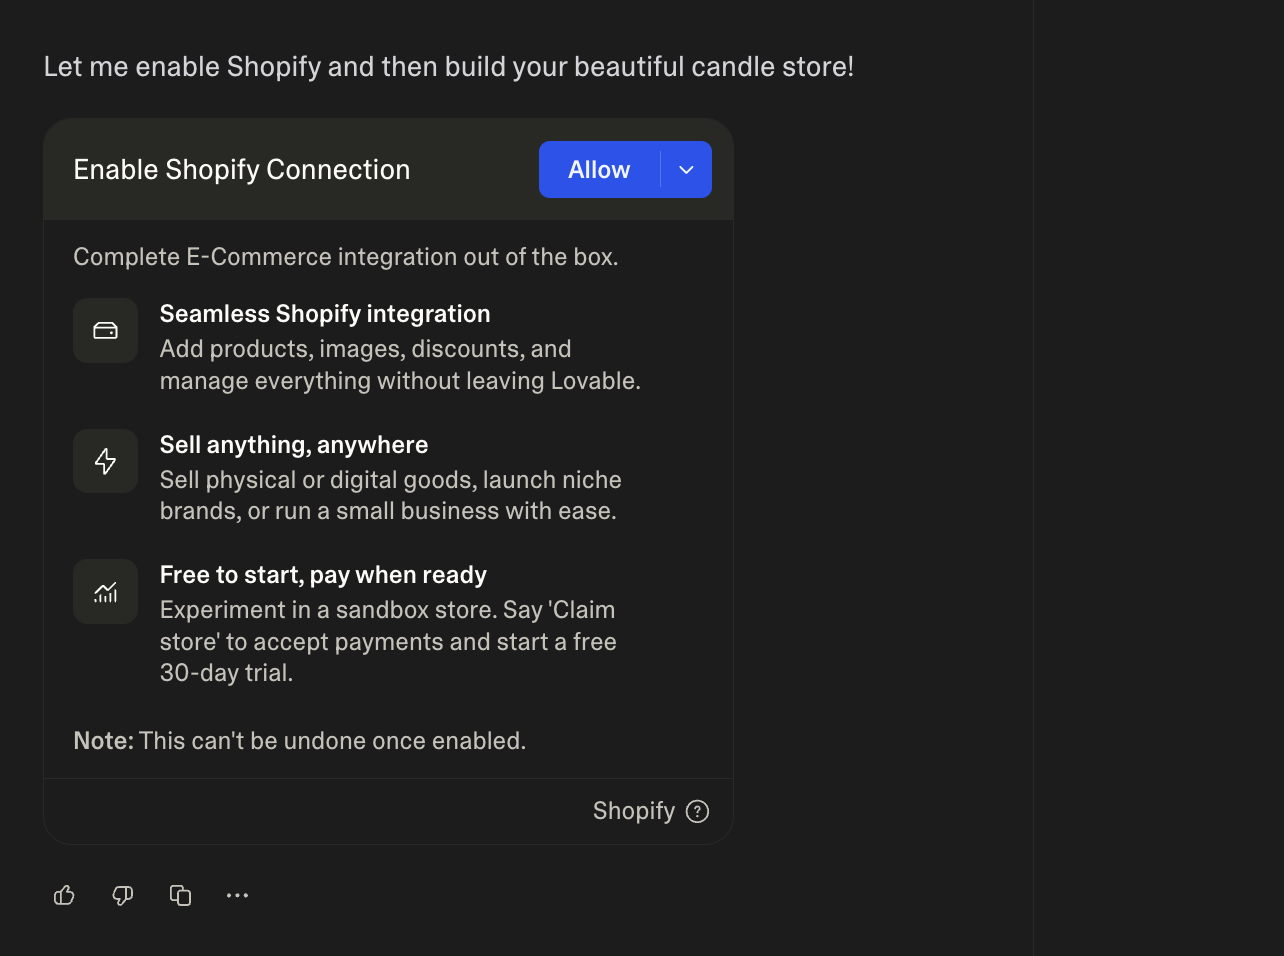This screenshot has height=956, width=1284.
Task: Click "Free to start, pay when ready" title
Action: coord(323,575)
